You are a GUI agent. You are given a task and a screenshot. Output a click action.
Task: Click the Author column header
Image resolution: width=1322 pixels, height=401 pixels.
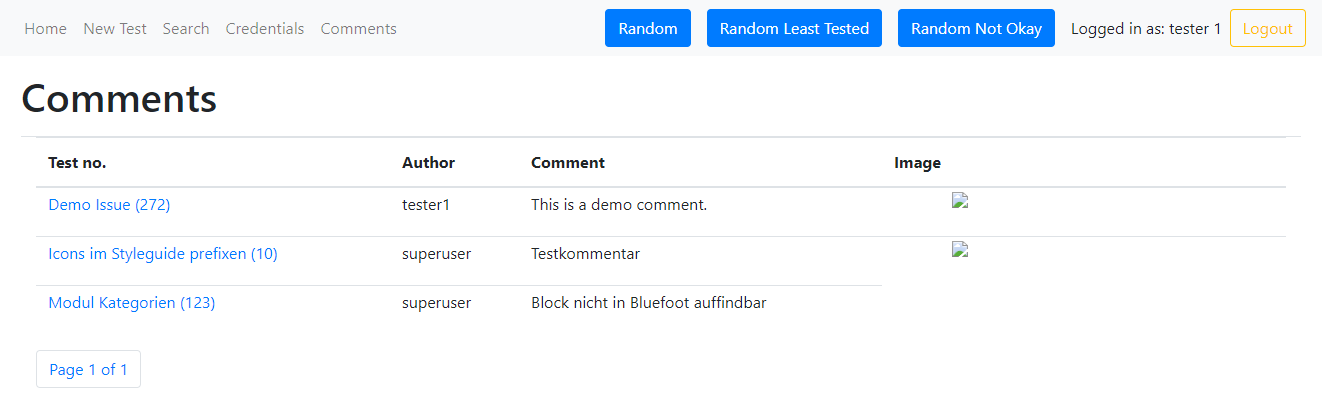(428, 163)
